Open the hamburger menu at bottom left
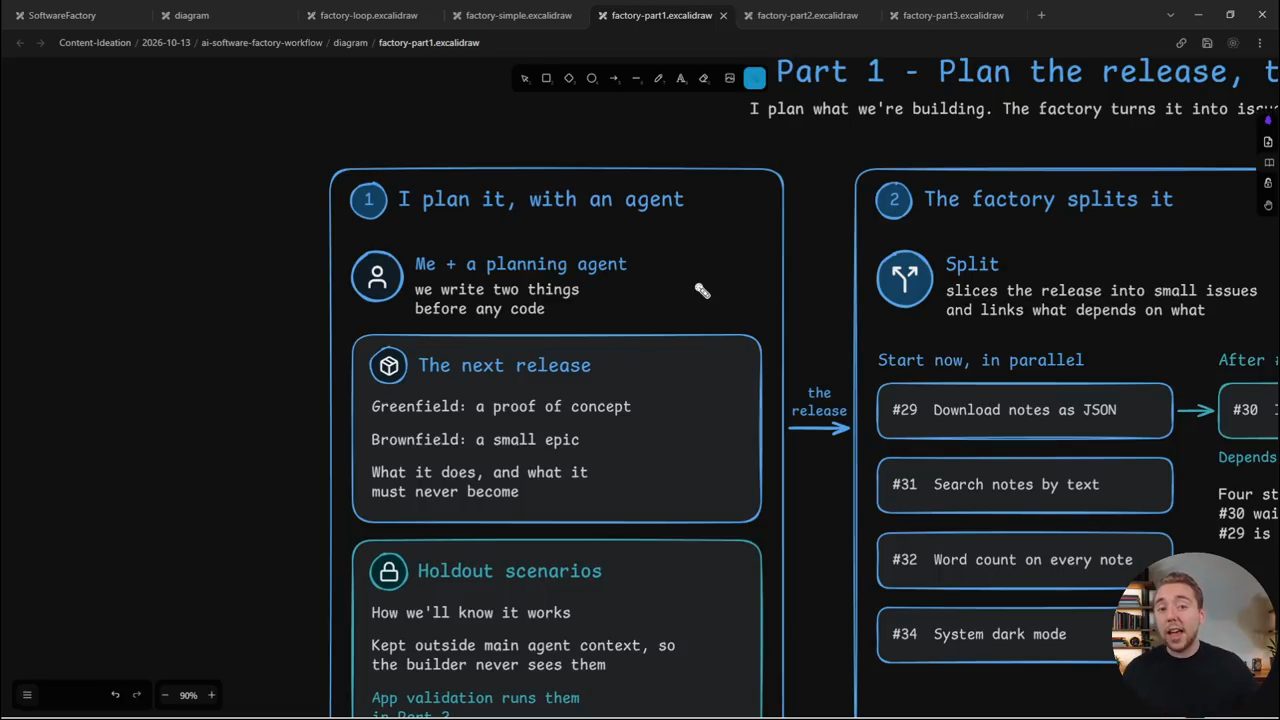Viewport: 1280px width, 720px height. pos(27,695)
